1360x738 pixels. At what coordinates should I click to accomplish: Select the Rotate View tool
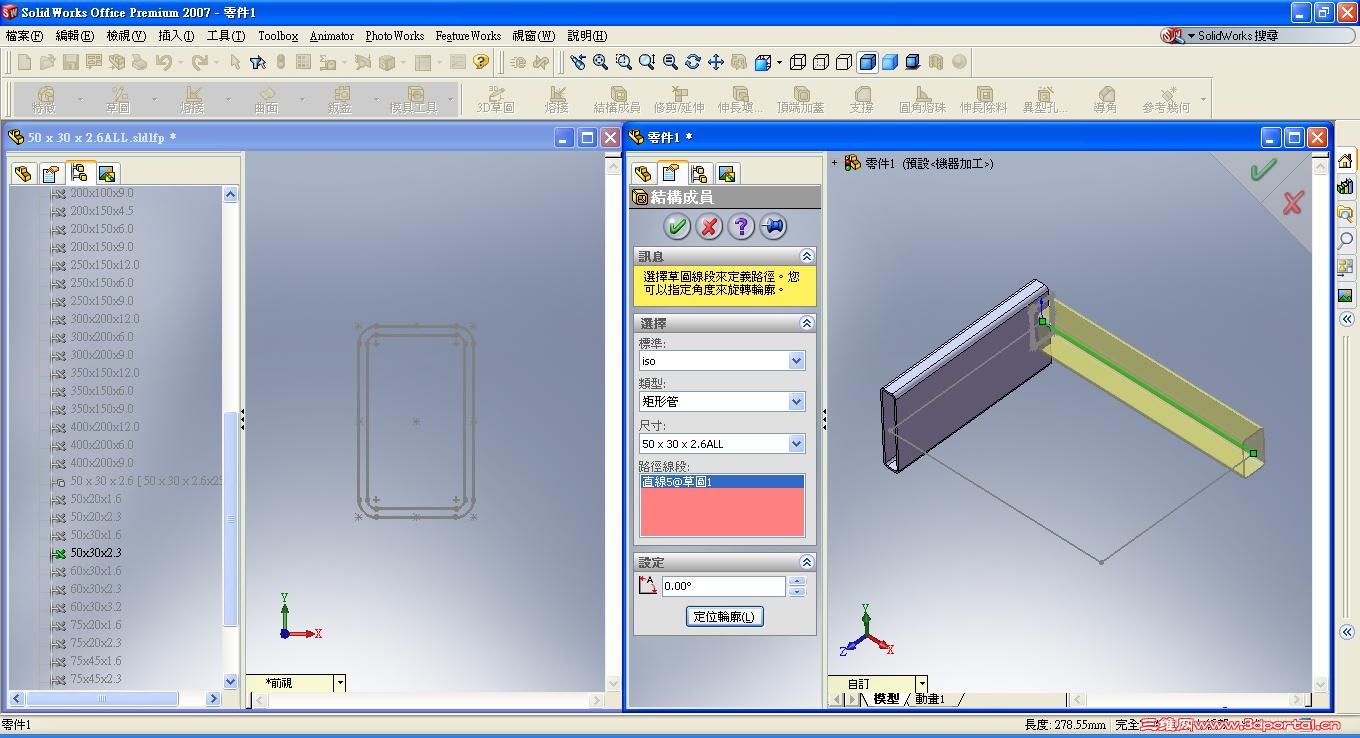click(693, 62)
